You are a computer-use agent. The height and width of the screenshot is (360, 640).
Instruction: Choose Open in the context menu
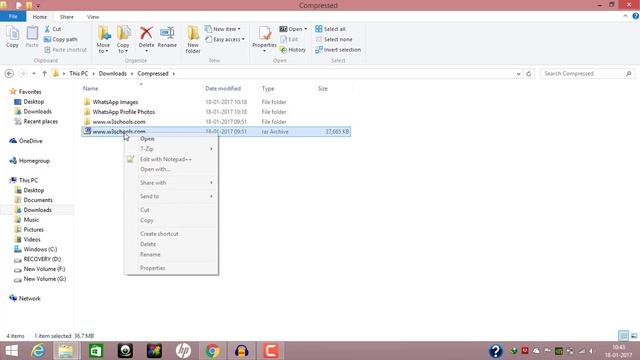coord(171,139)
